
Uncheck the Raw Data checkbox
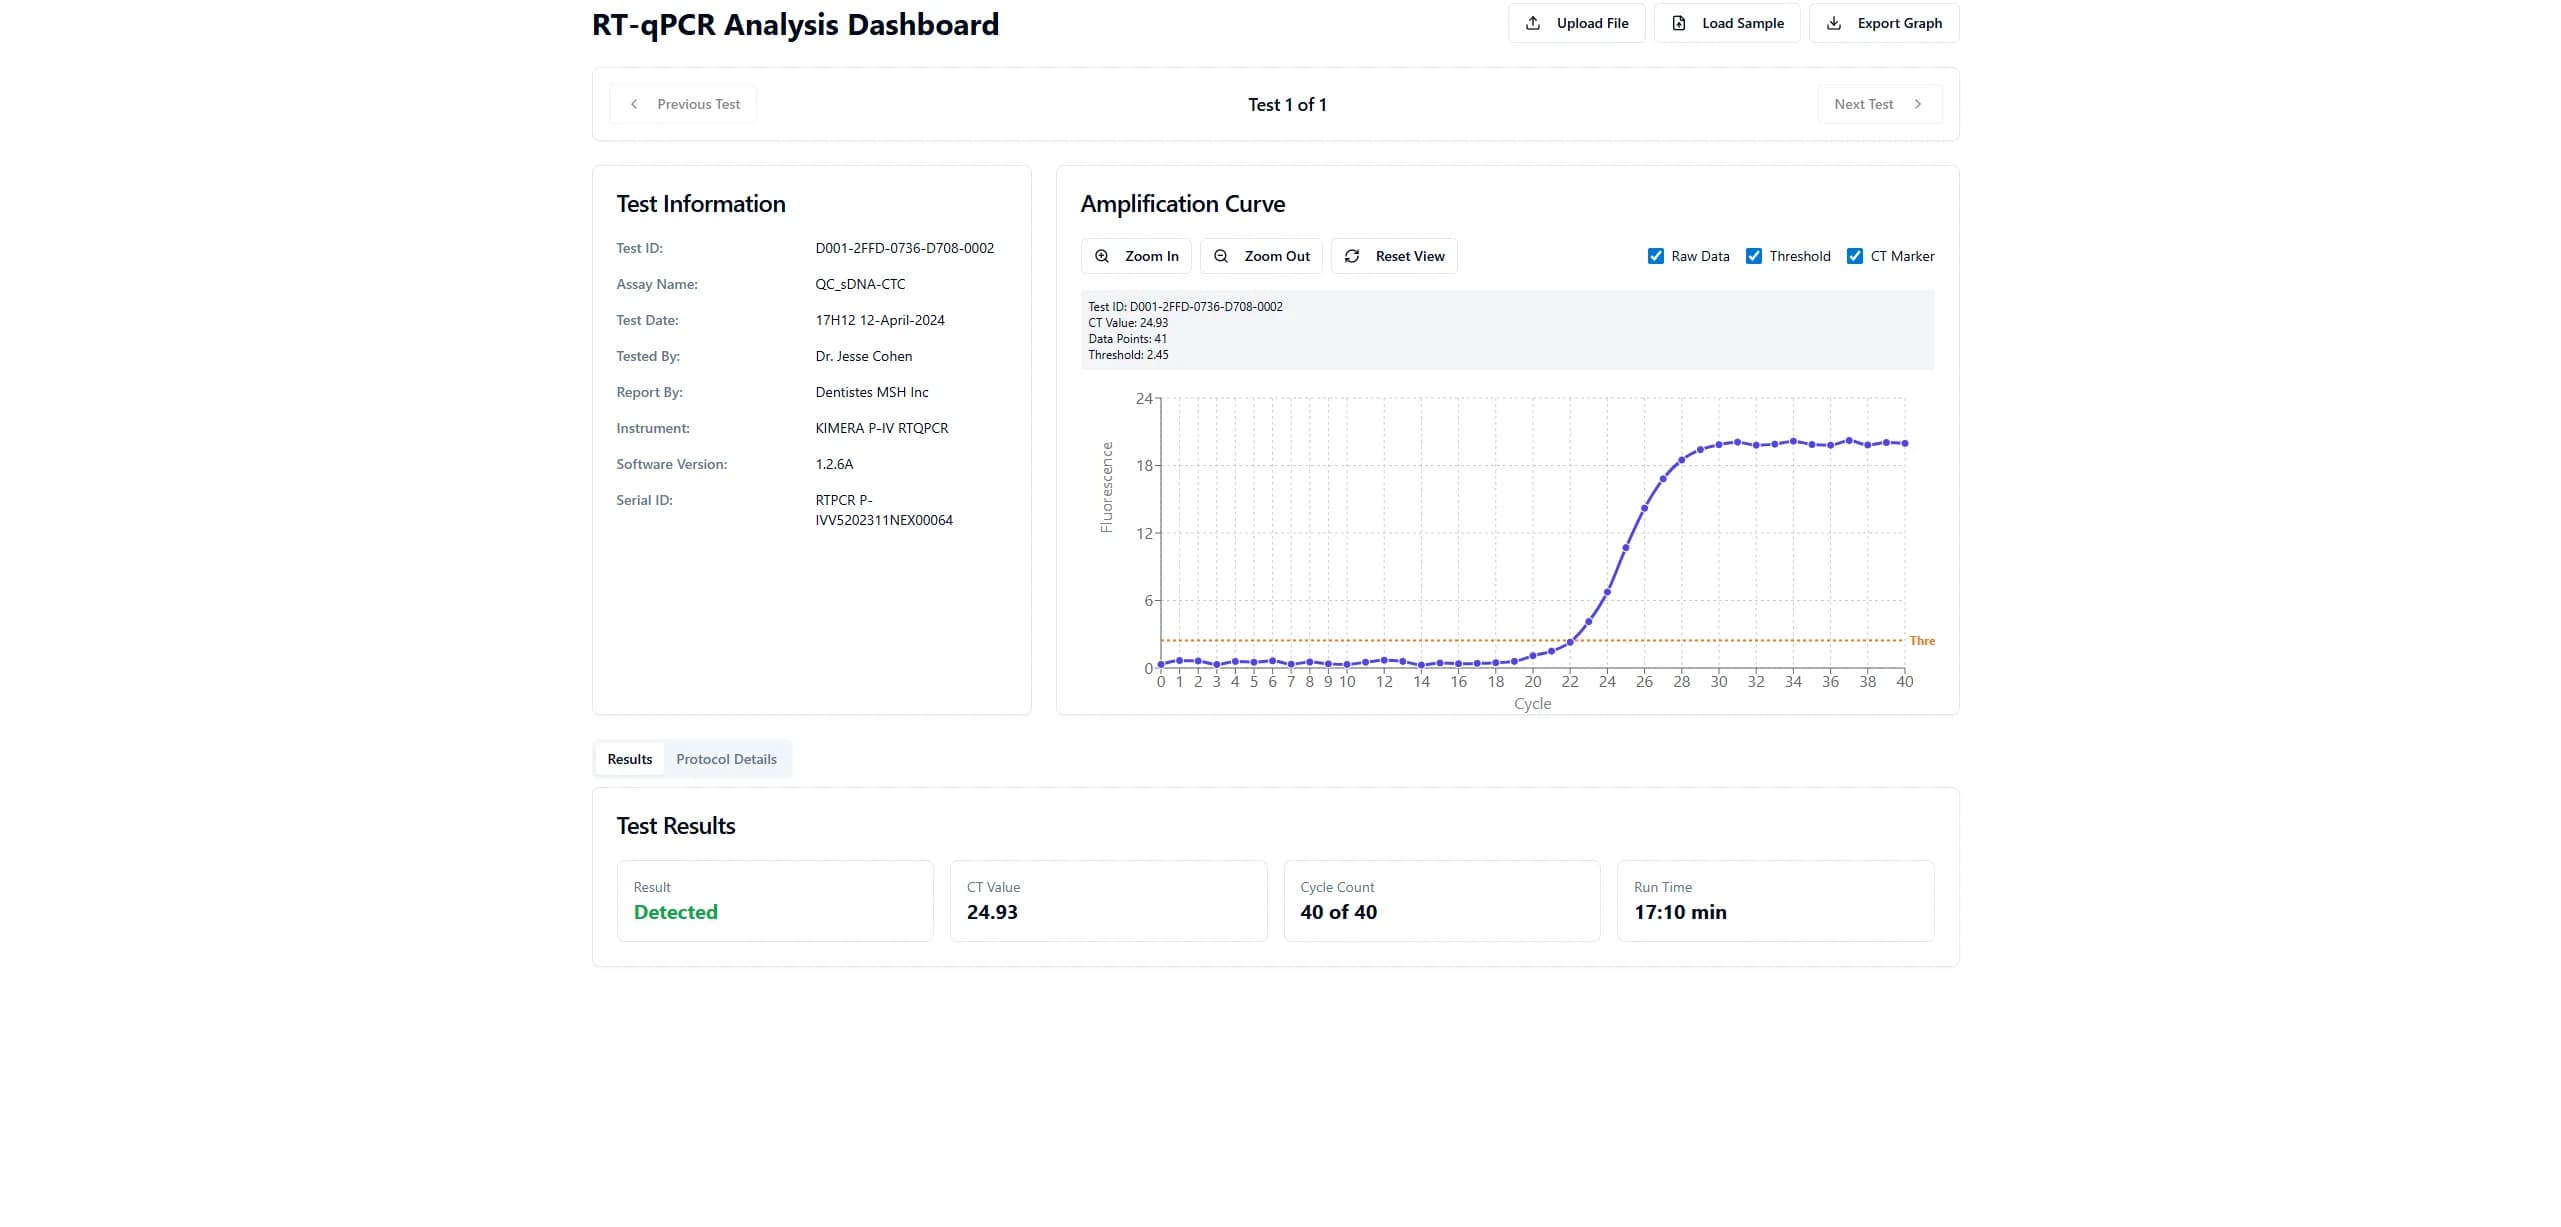pyautogui.click(x=1656, y=256)
